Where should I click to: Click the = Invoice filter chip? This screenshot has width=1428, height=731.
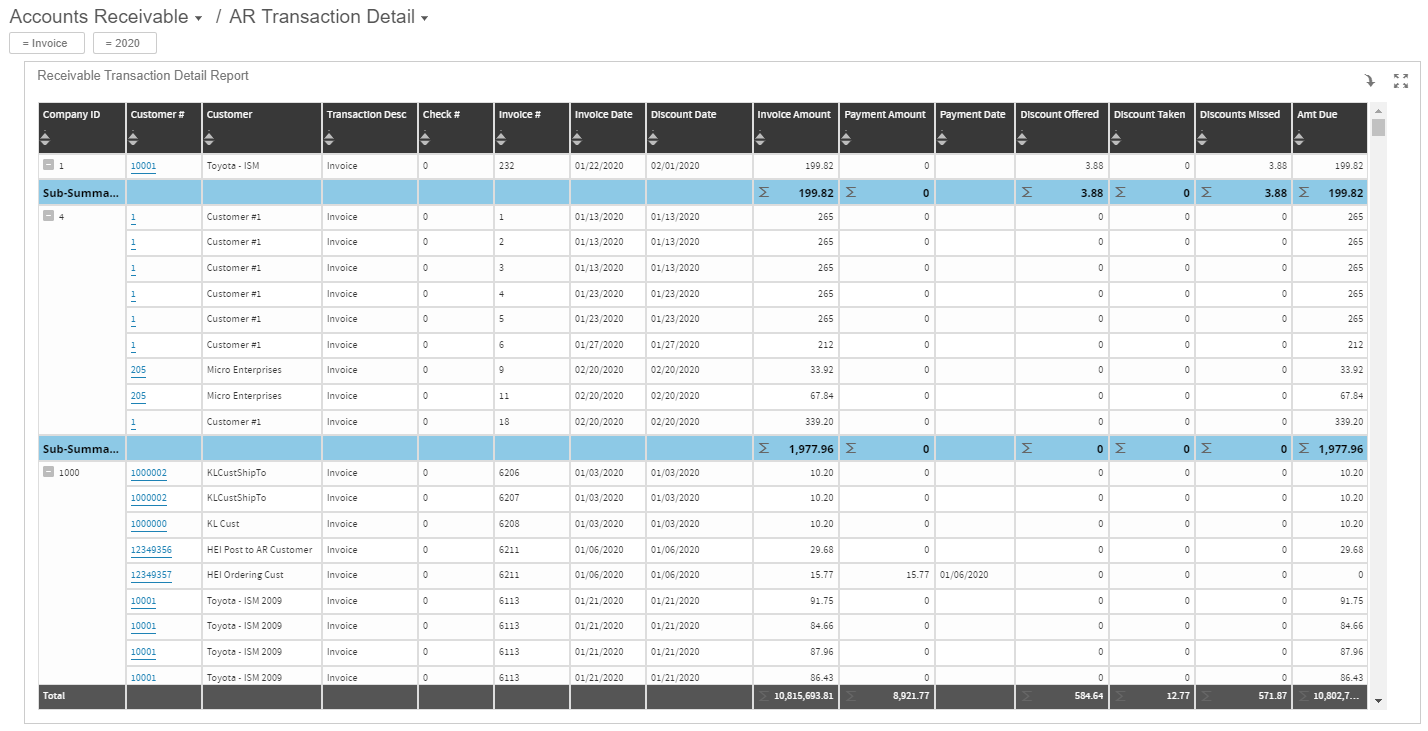click(46, 43)
